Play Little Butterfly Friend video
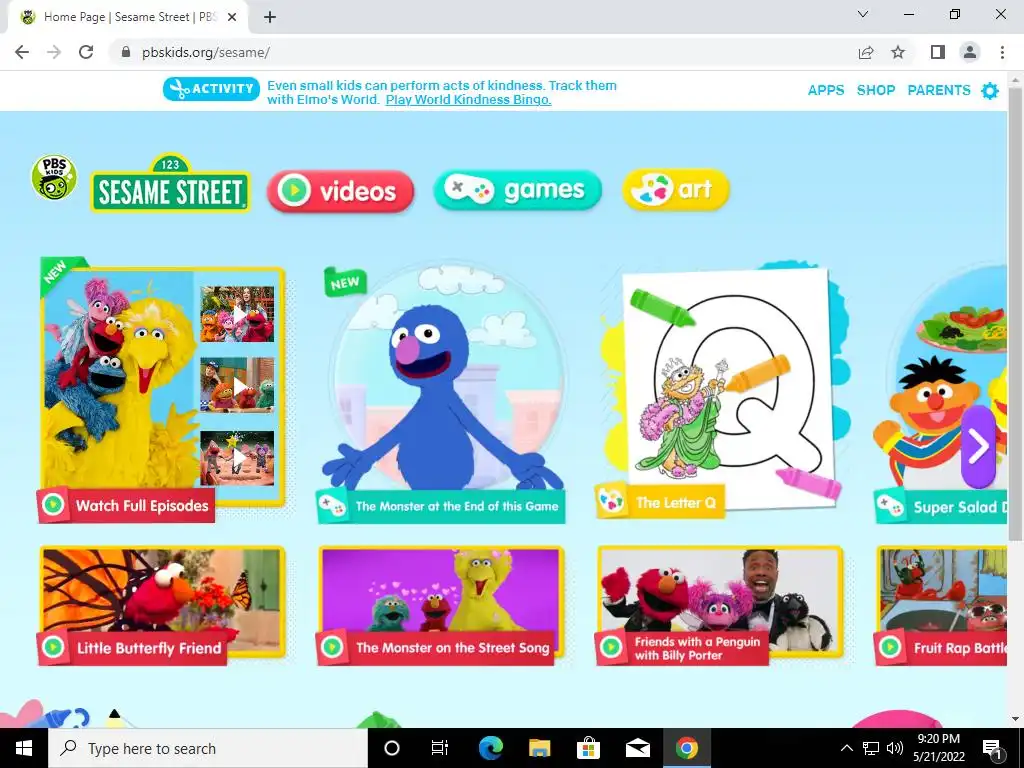 [162, 604]
